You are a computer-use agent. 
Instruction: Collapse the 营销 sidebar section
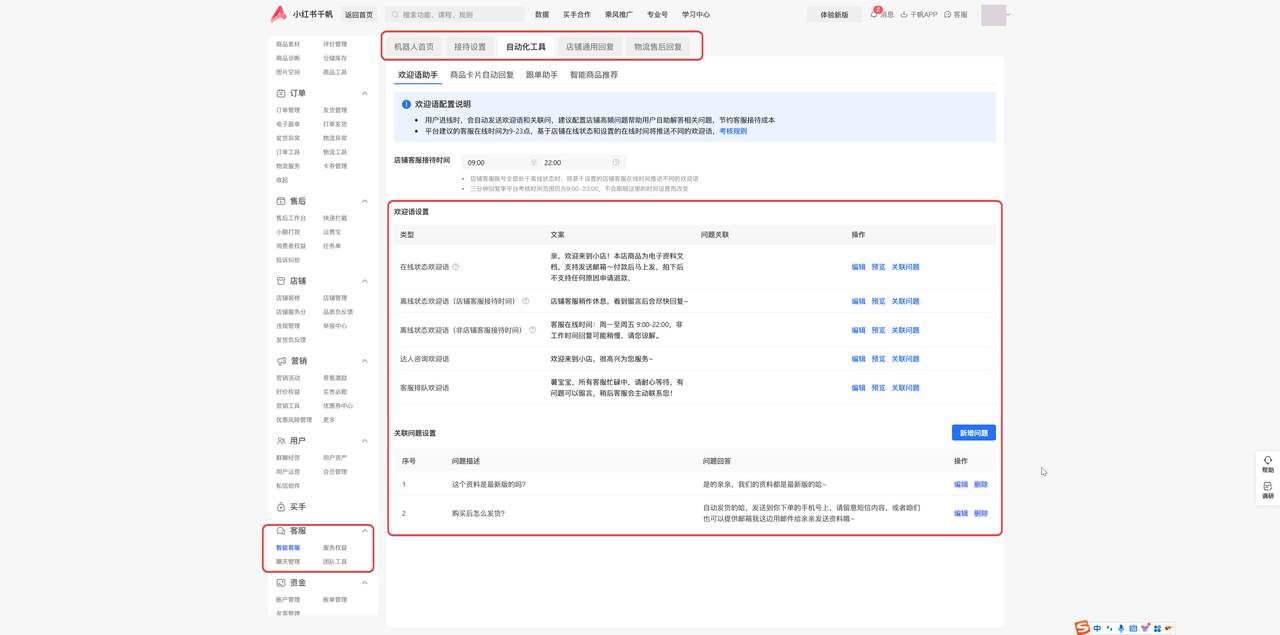pos(364,361)
